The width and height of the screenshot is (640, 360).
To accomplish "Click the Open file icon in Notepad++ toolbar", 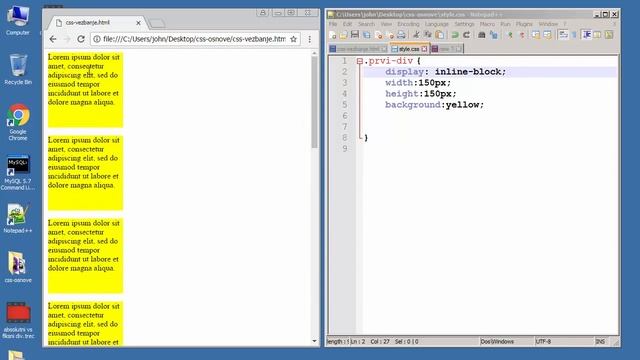I will 343,35.
